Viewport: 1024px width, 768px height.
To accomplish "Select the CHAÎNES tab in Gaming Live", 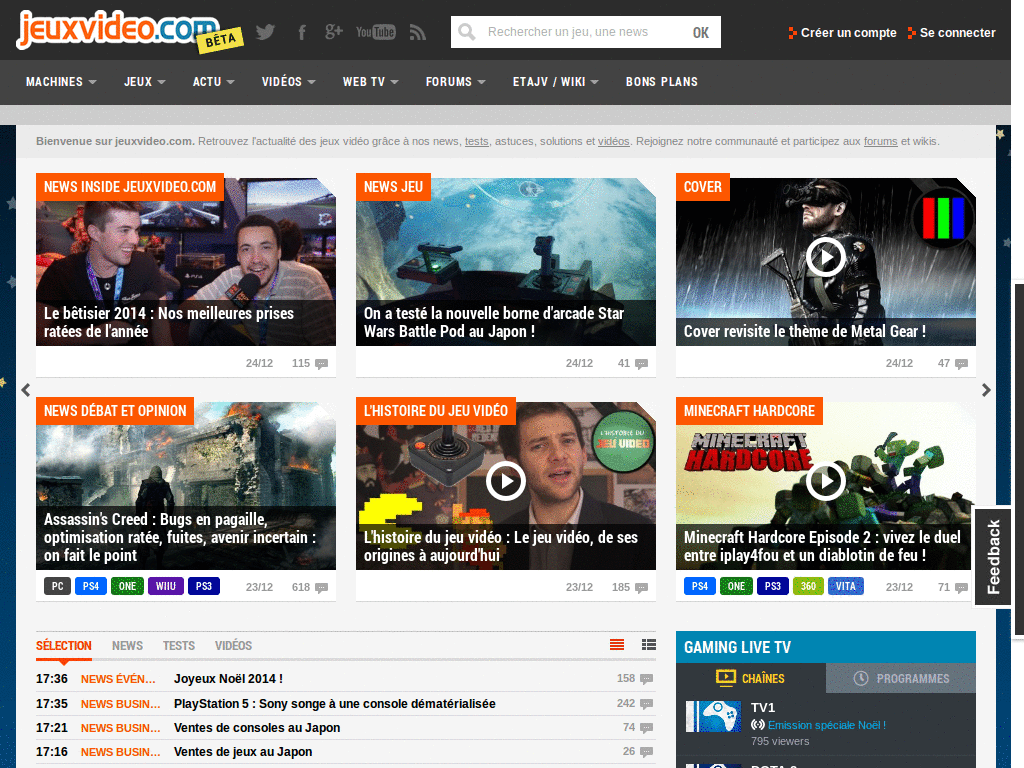I will pyautogui.click(x=751, y=678).
